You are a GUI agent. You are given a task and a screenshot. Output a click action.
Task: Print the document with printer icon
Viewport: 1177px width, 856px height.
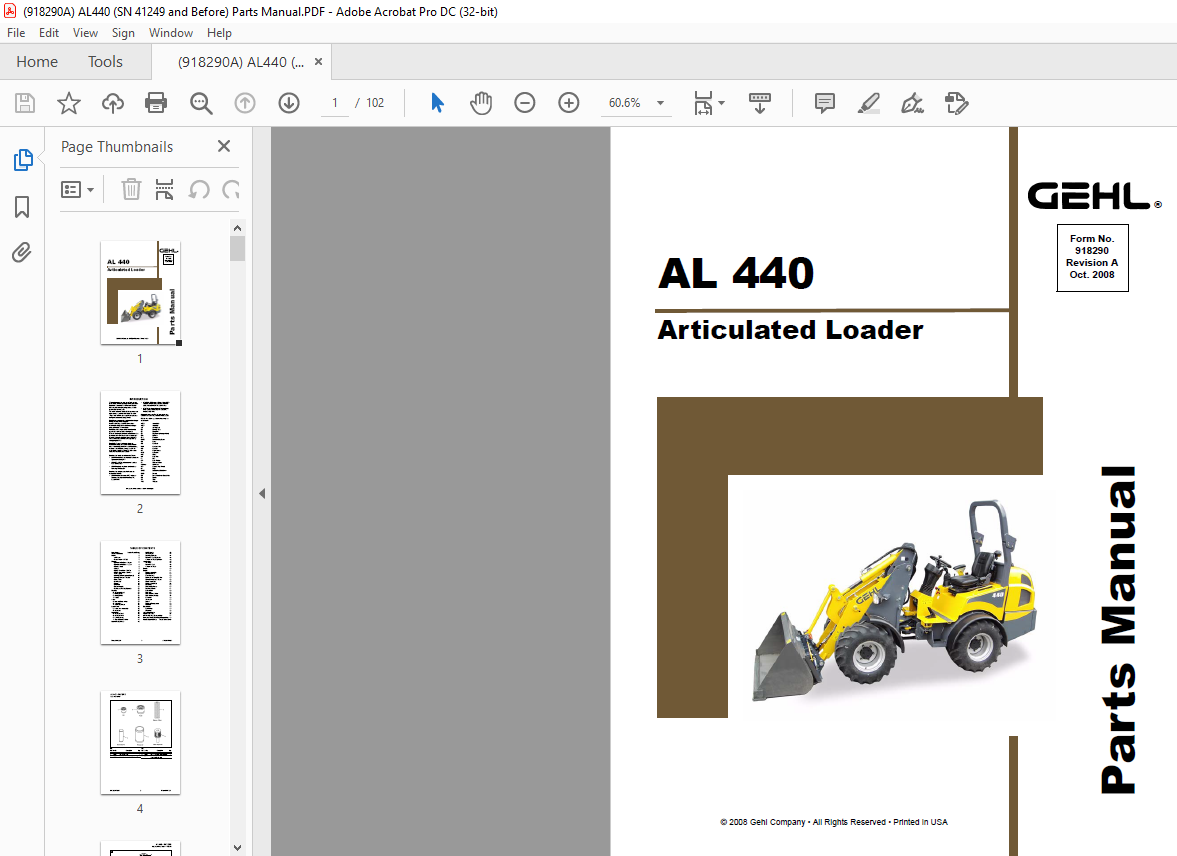156,103
